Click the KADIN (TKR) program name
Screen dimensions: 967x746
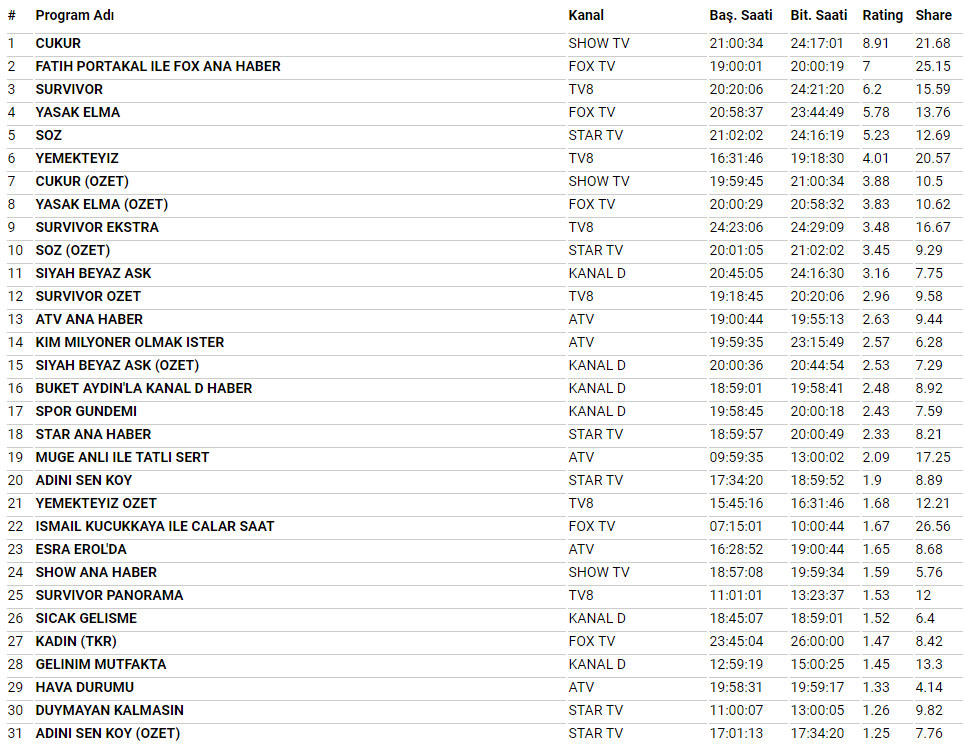pyautogui.click(x=75, y=641)
